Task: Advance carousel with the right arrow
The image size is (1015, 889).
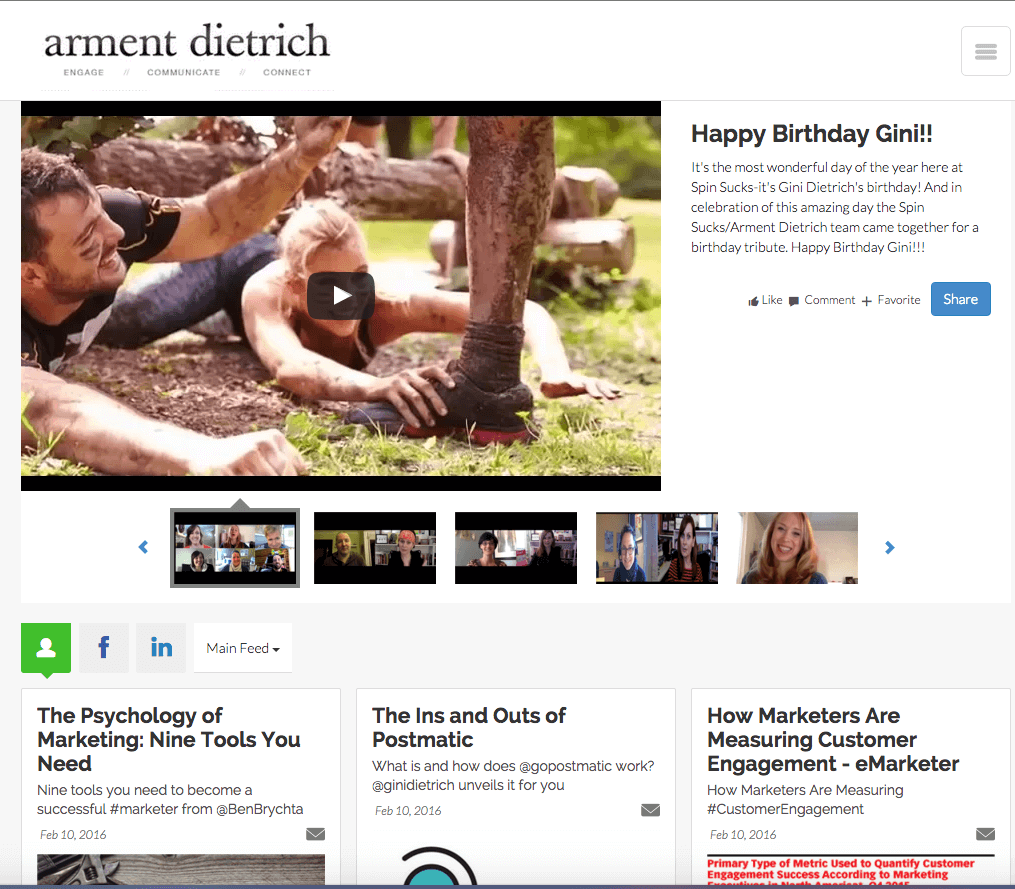Action: 889,547
